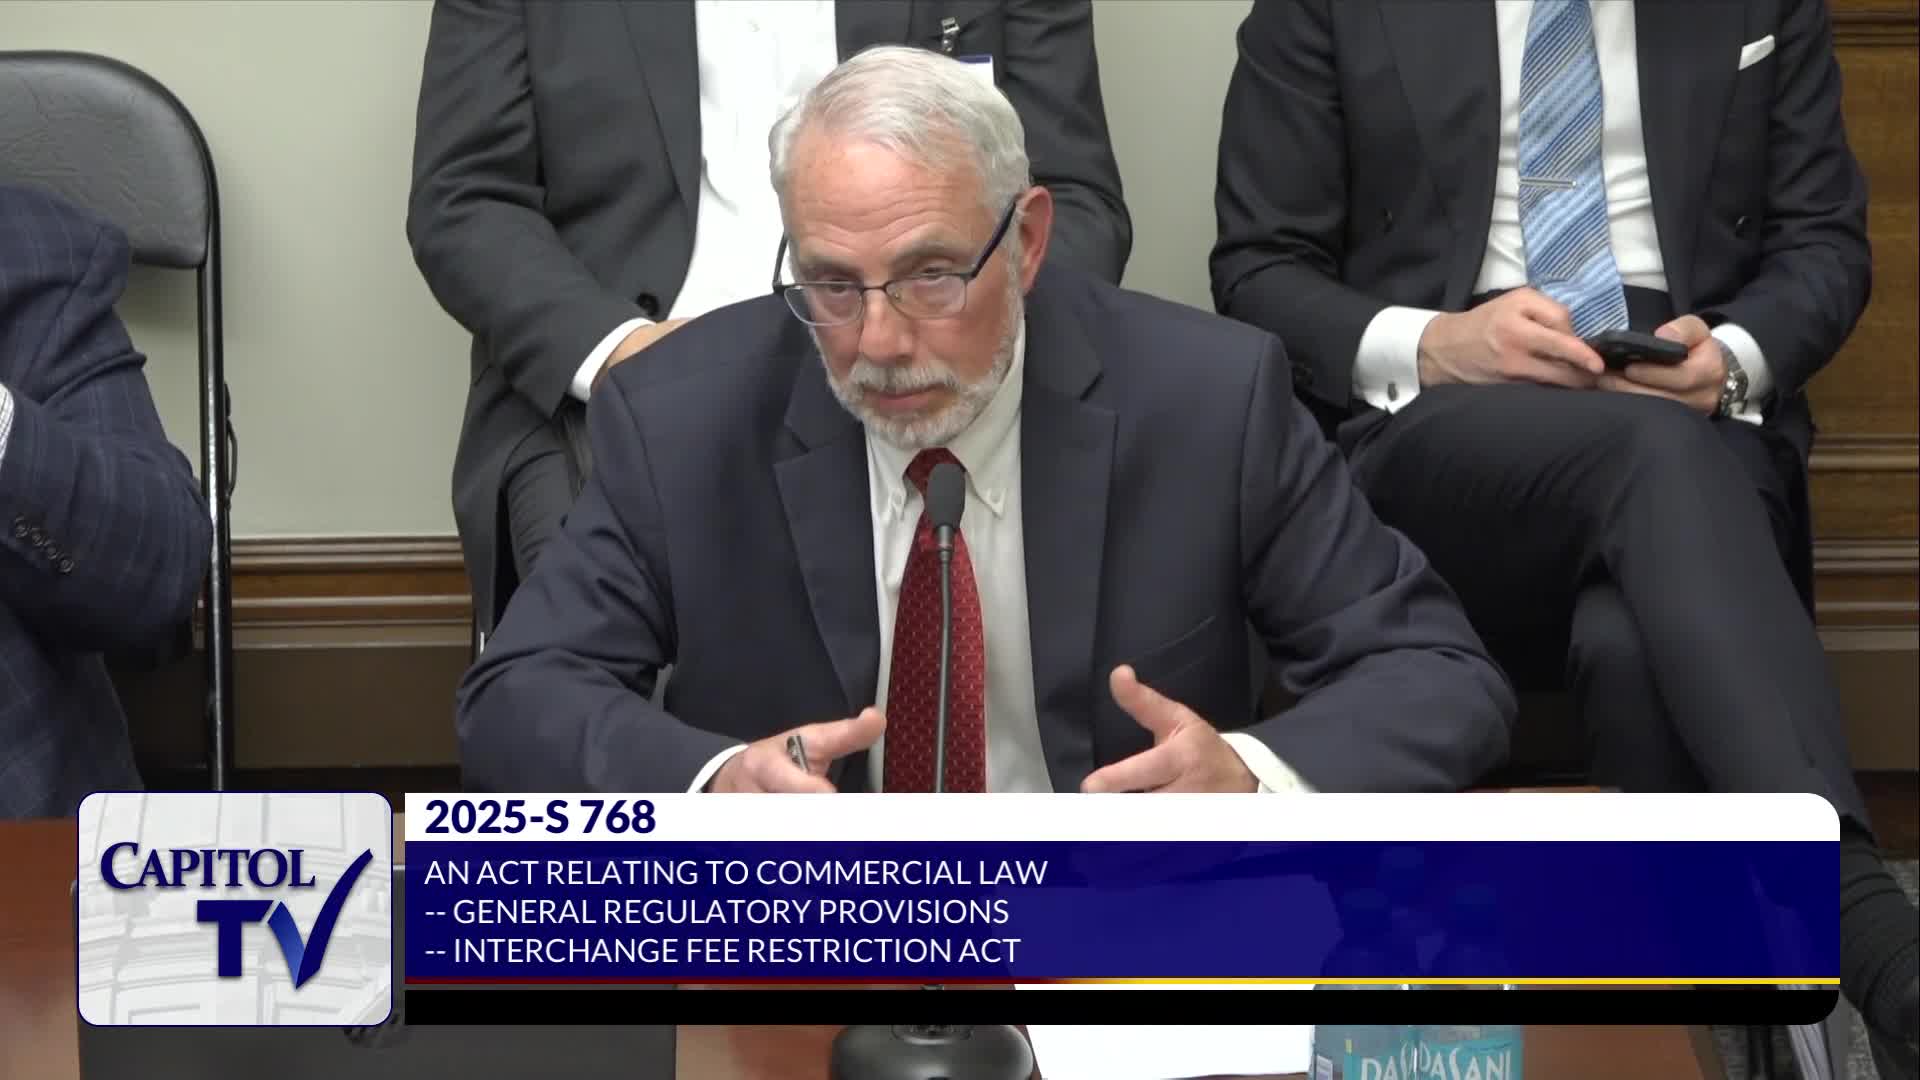1920x1080 pixels.
Task: Click the 'AN ACT RELATING TO COMMERCIAL LAW' text
Action: tap(735, 872)
